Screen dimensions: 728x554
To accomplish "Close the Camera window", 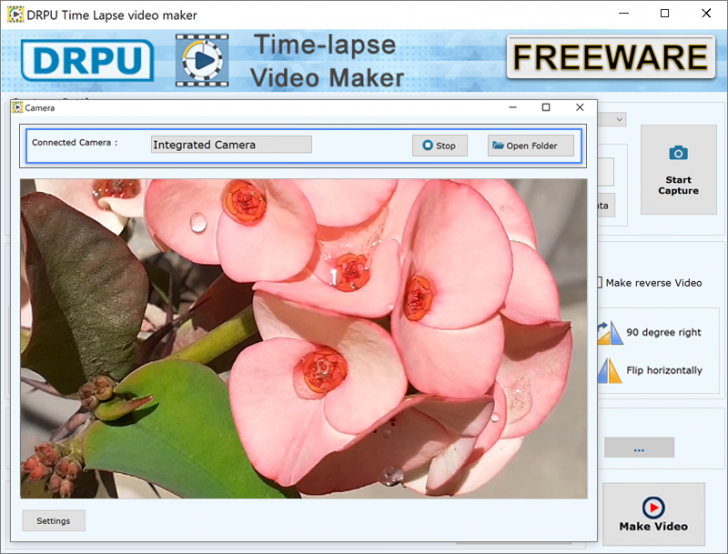I will coord(580,107).
